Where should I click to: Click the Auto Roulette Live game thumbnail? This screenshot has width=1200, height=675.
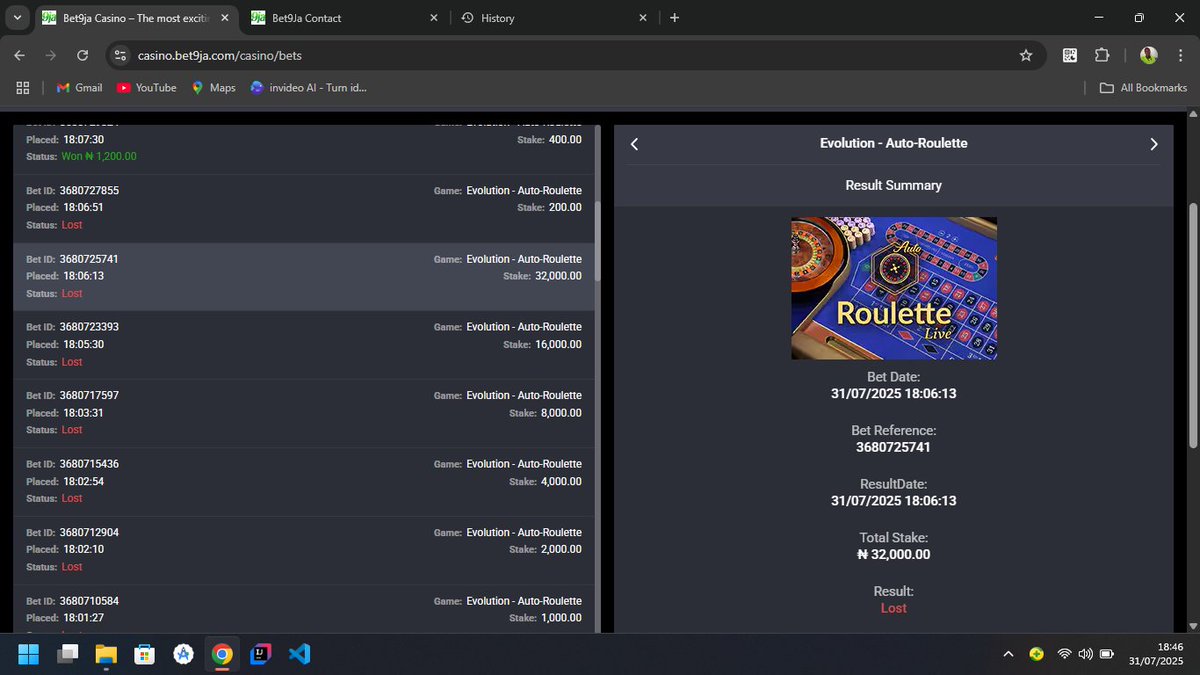[x=894, y=289]
